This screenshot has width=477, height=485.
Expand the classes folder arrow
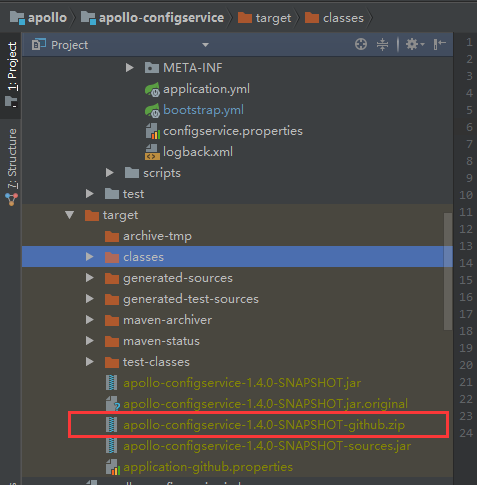tap(89, 257)
